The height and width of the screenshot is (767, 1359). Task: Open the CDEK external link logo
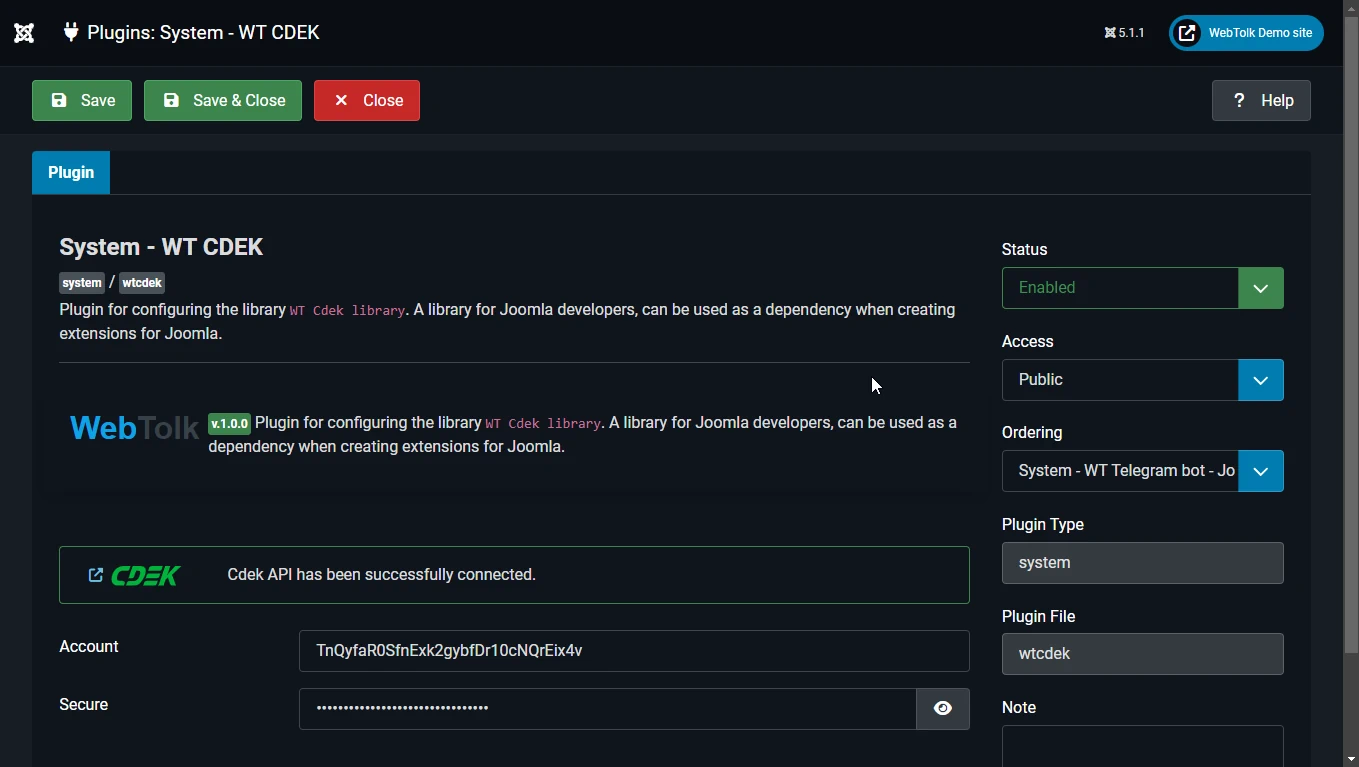134,575
